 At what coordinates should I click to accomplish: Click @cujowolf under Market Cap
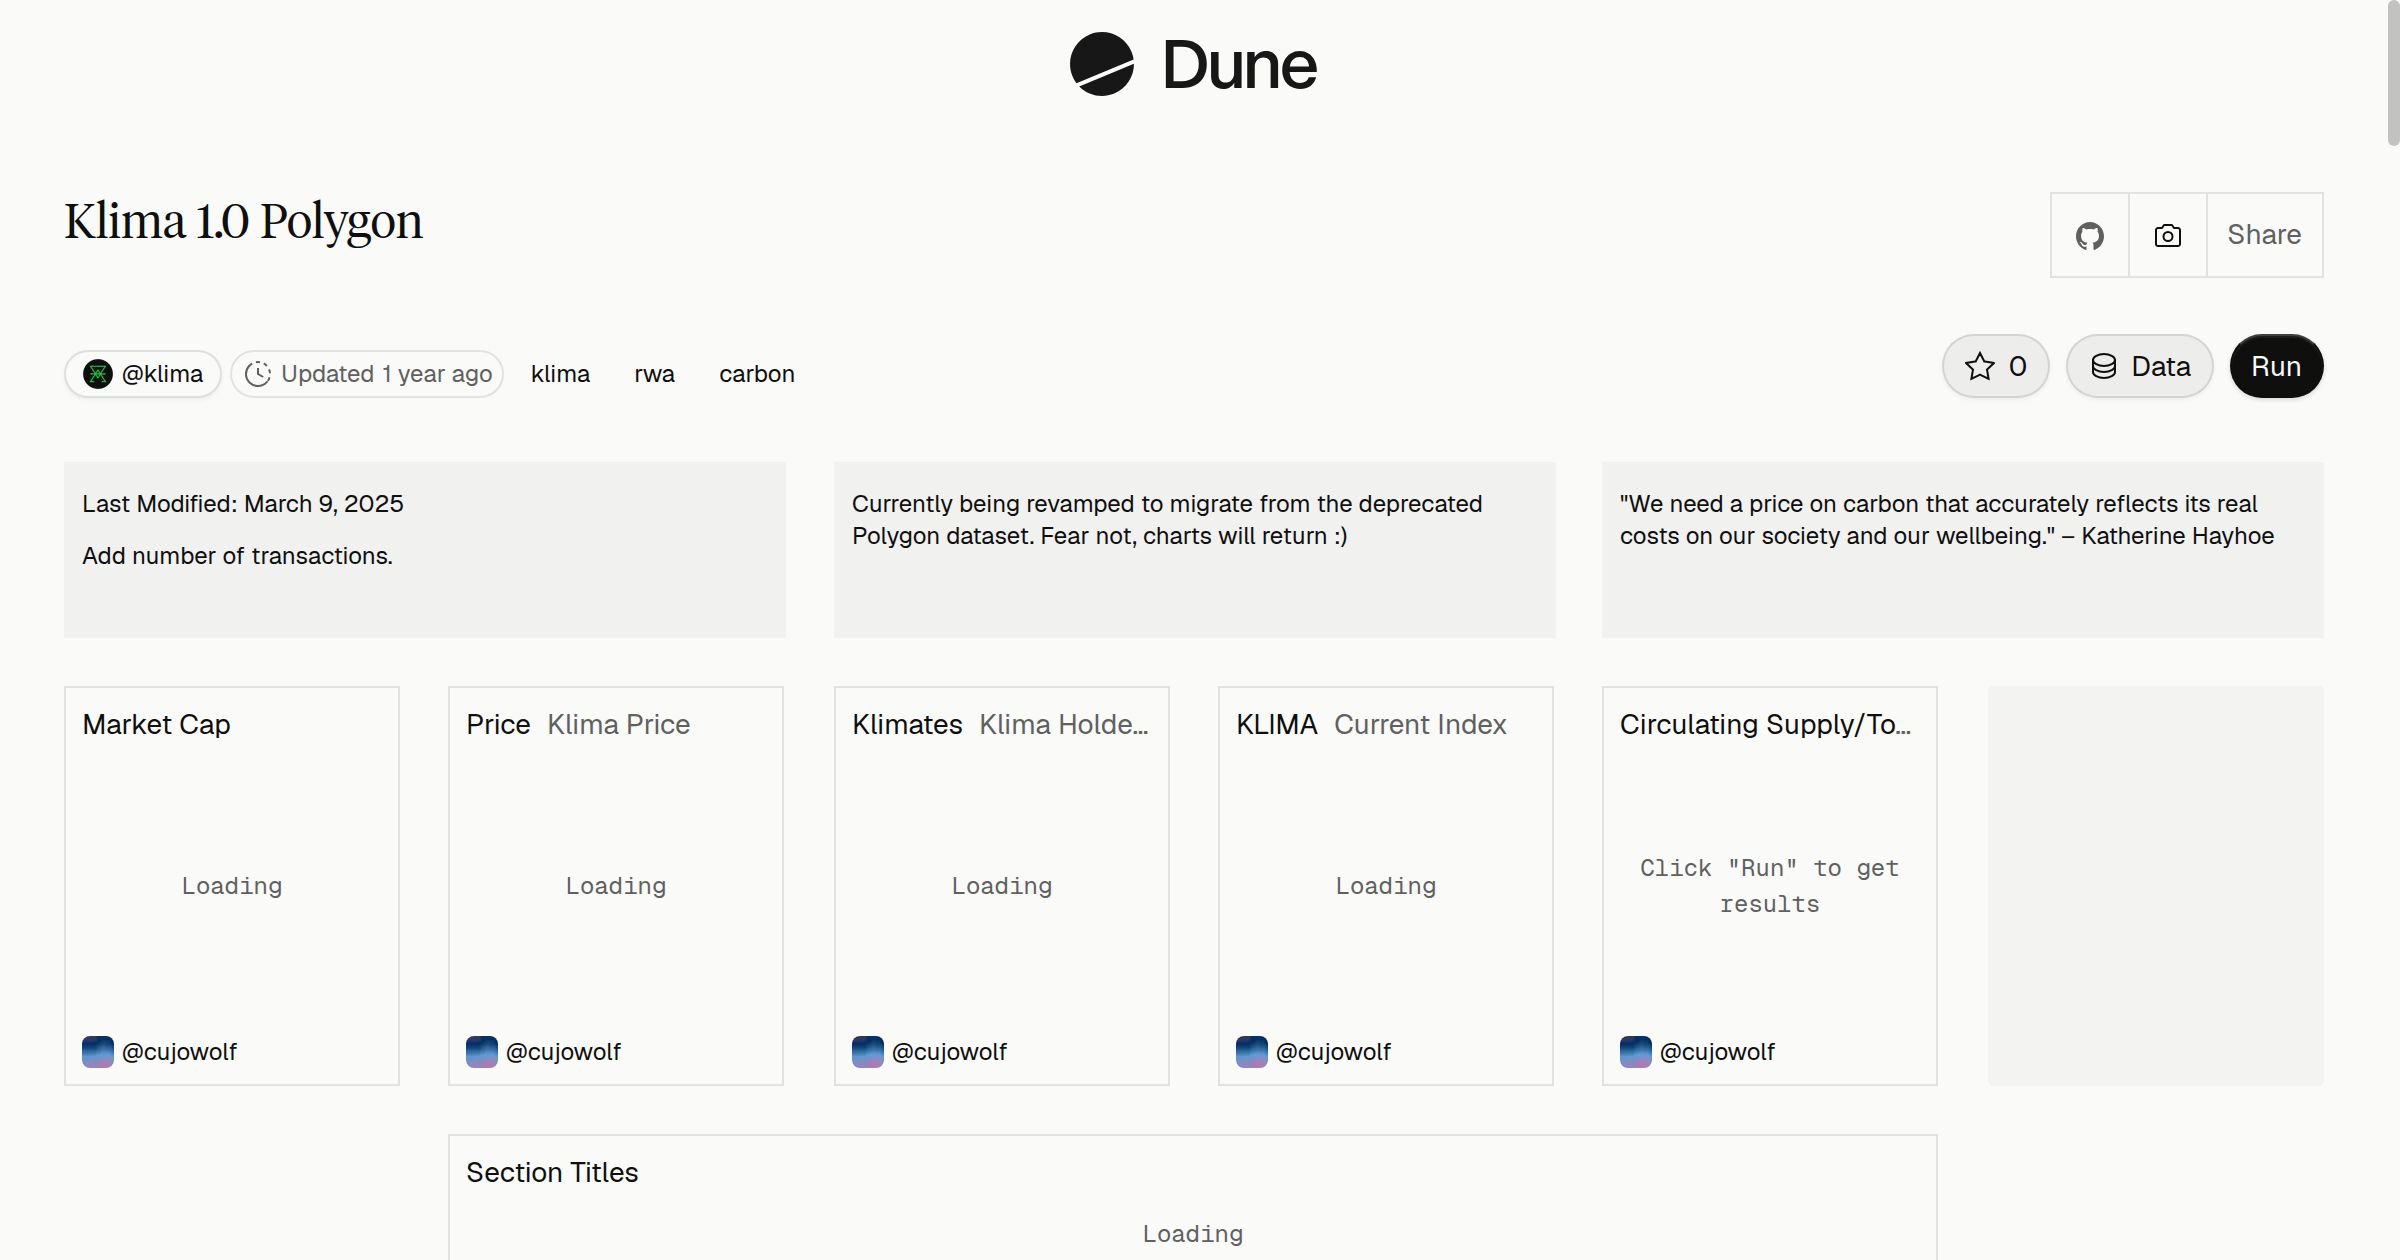point(179,1052)
